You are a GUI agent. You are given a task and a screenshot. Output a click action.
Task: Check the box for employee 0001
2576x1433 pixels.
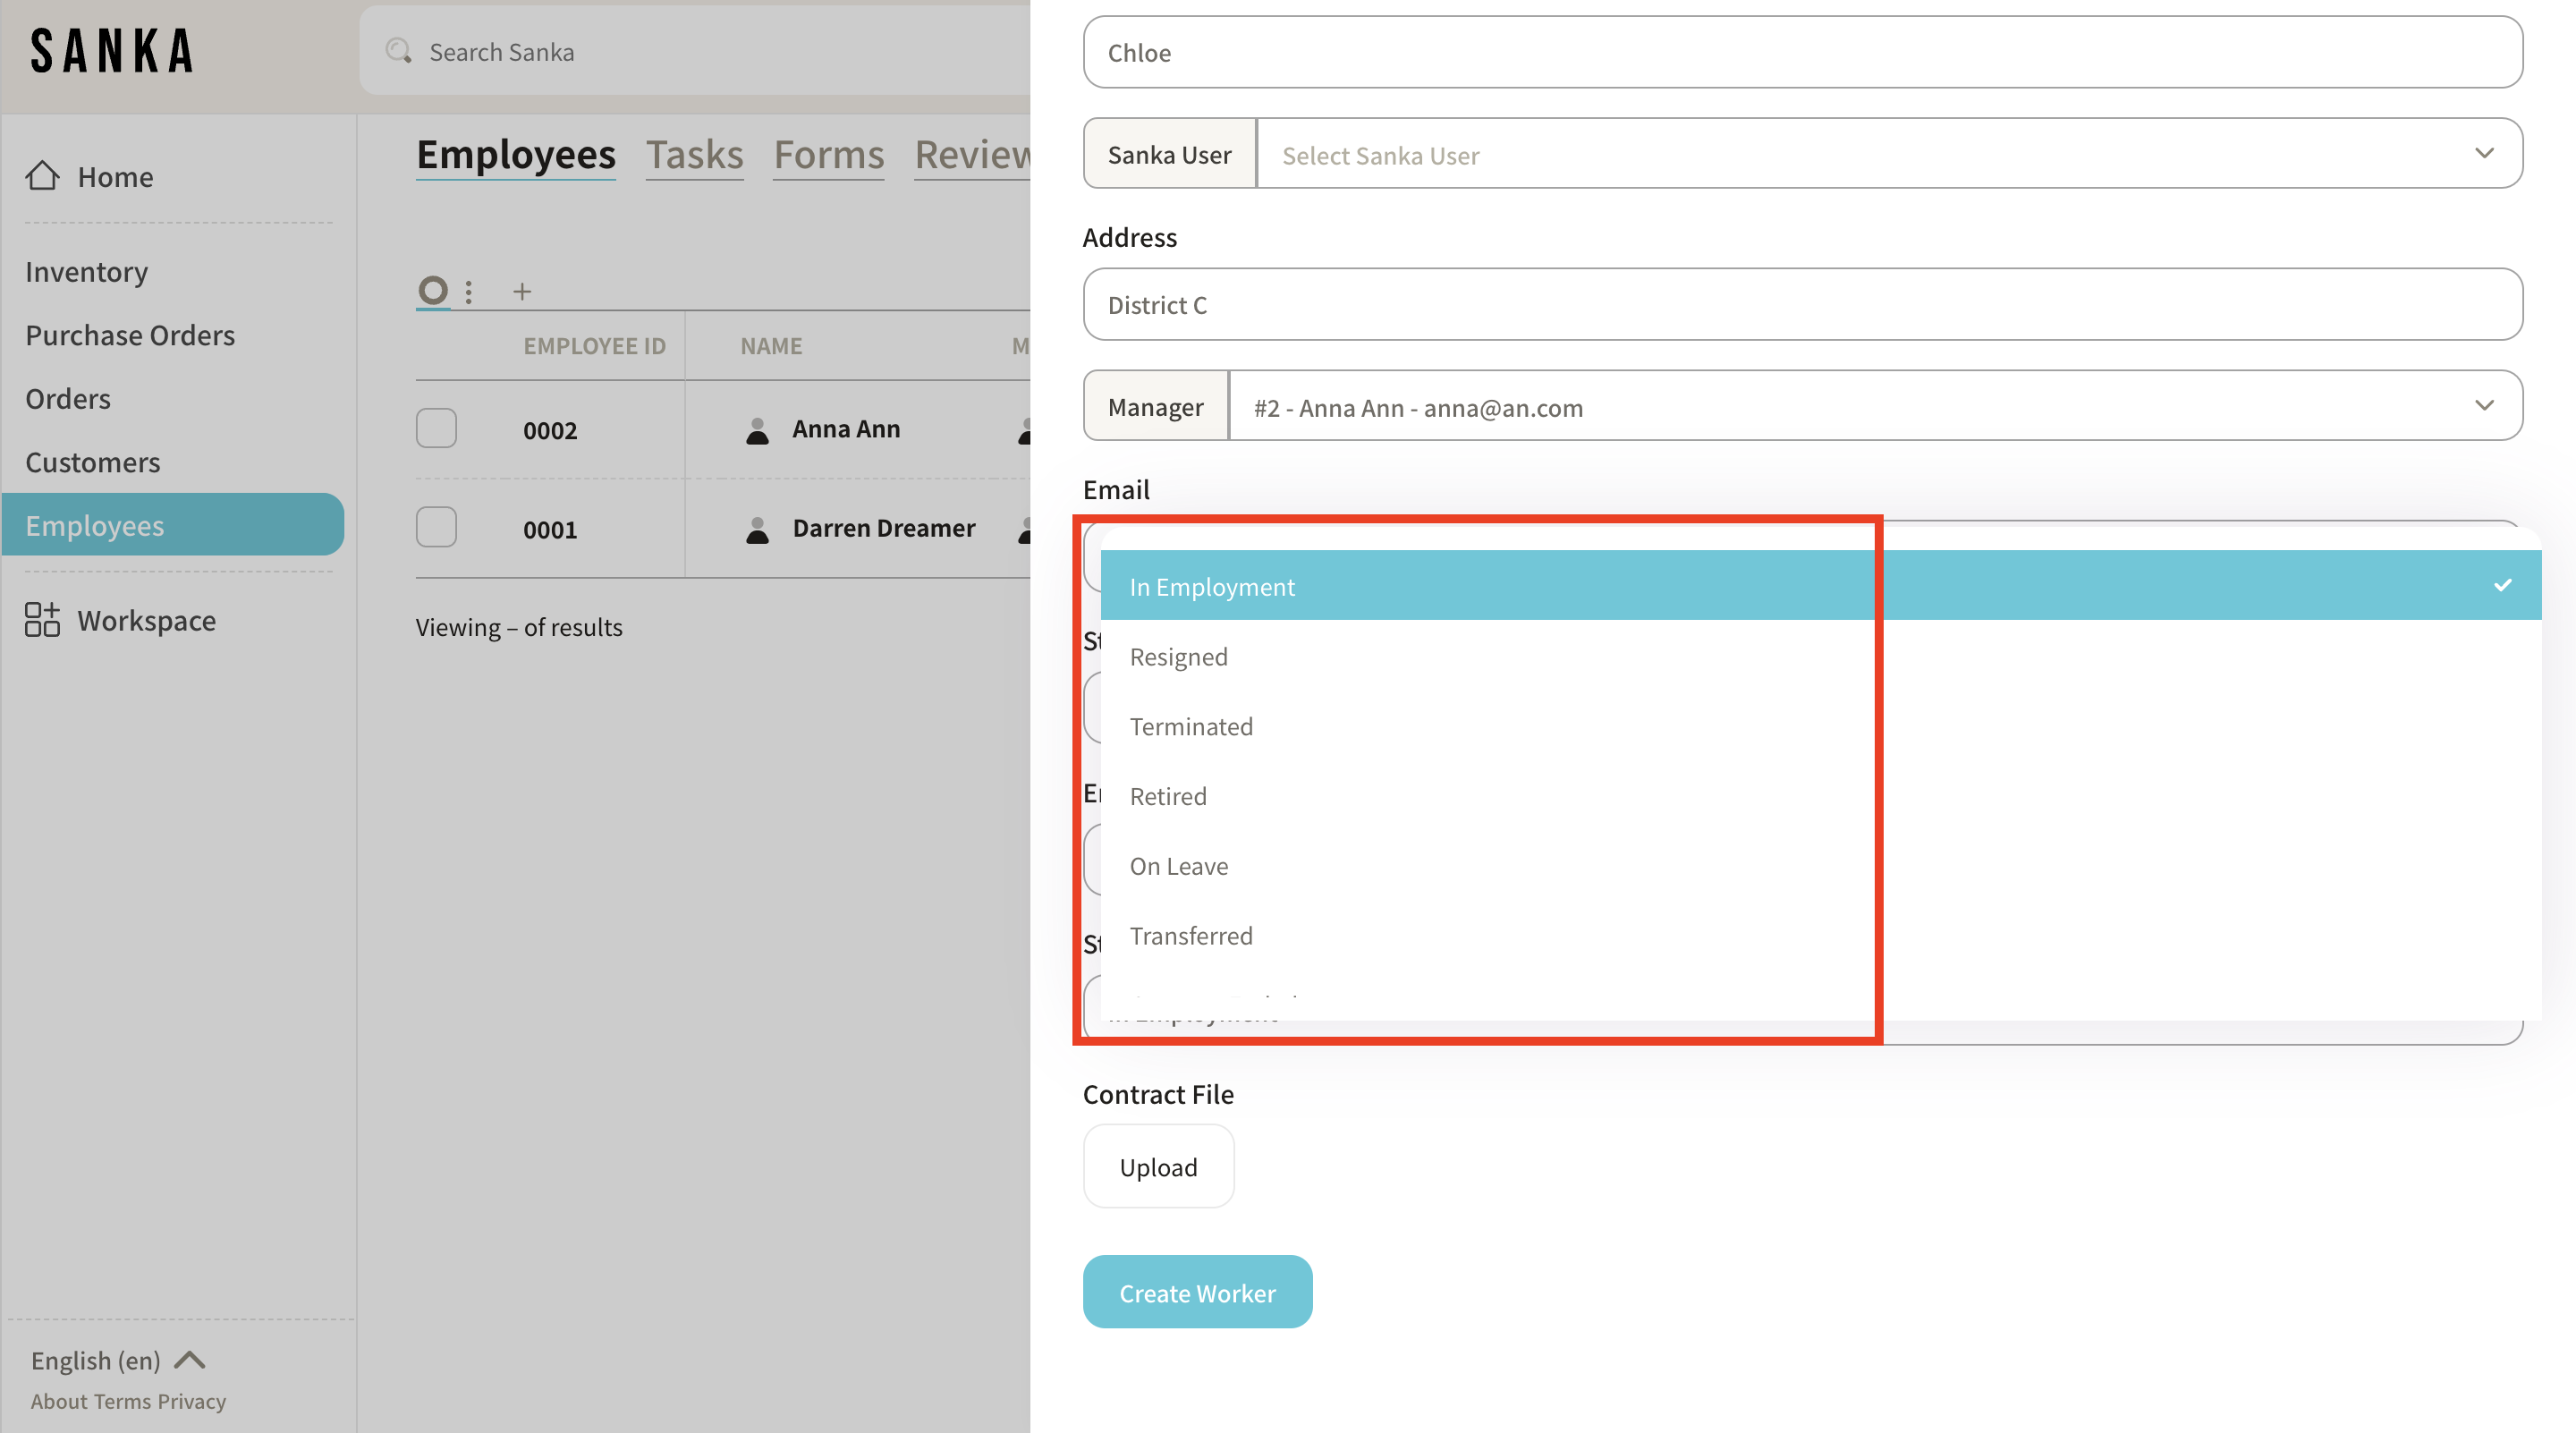point(436,527)
